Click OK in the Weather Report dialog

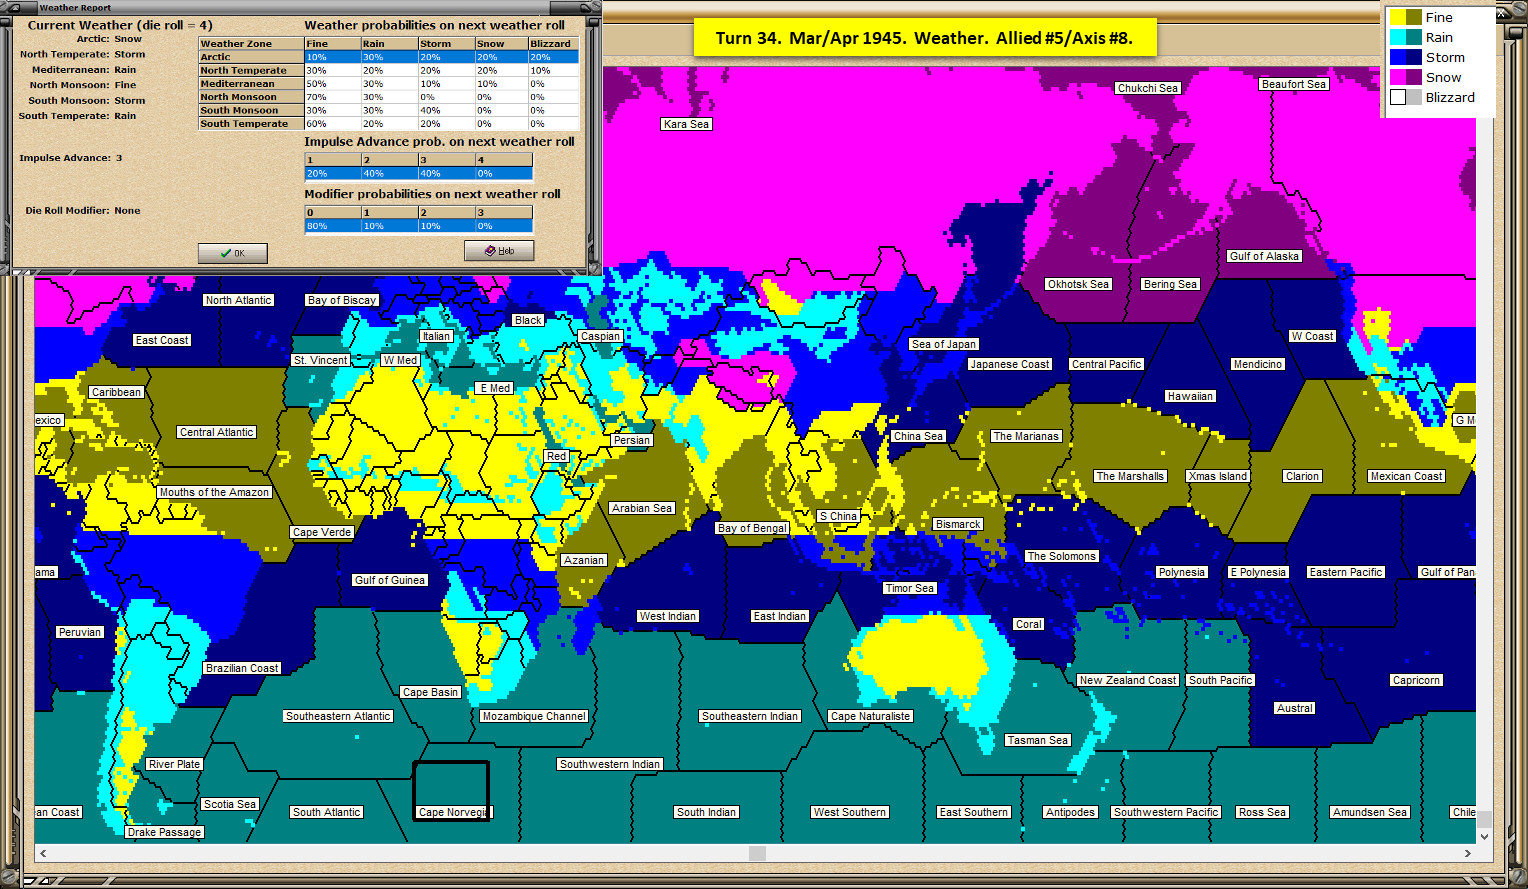[233, 253]
